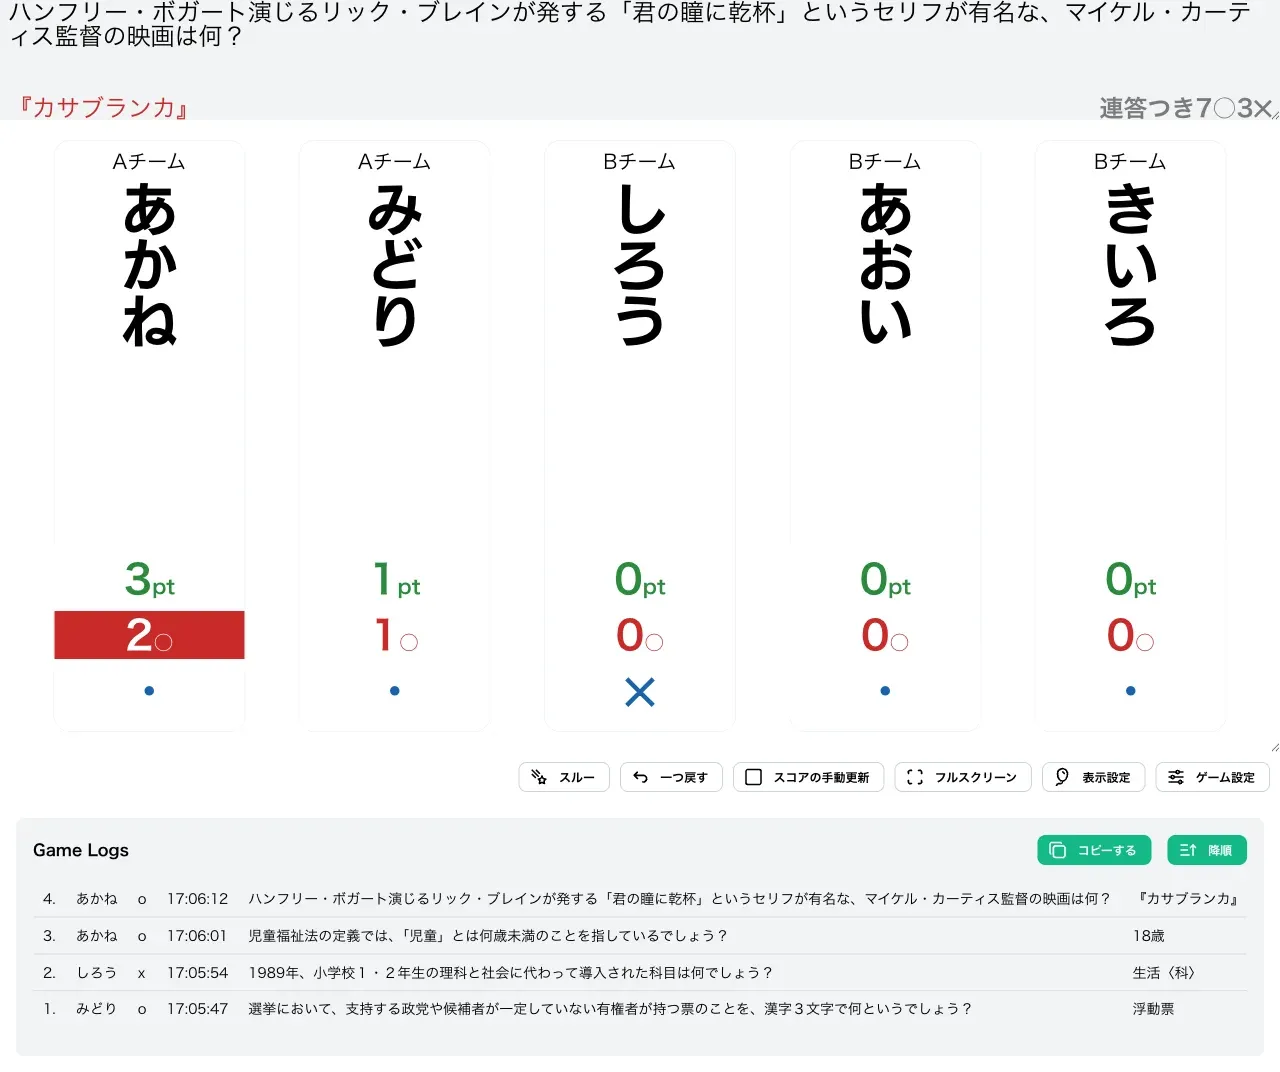Click しろう's blue × mark

[x=640, y=692]
